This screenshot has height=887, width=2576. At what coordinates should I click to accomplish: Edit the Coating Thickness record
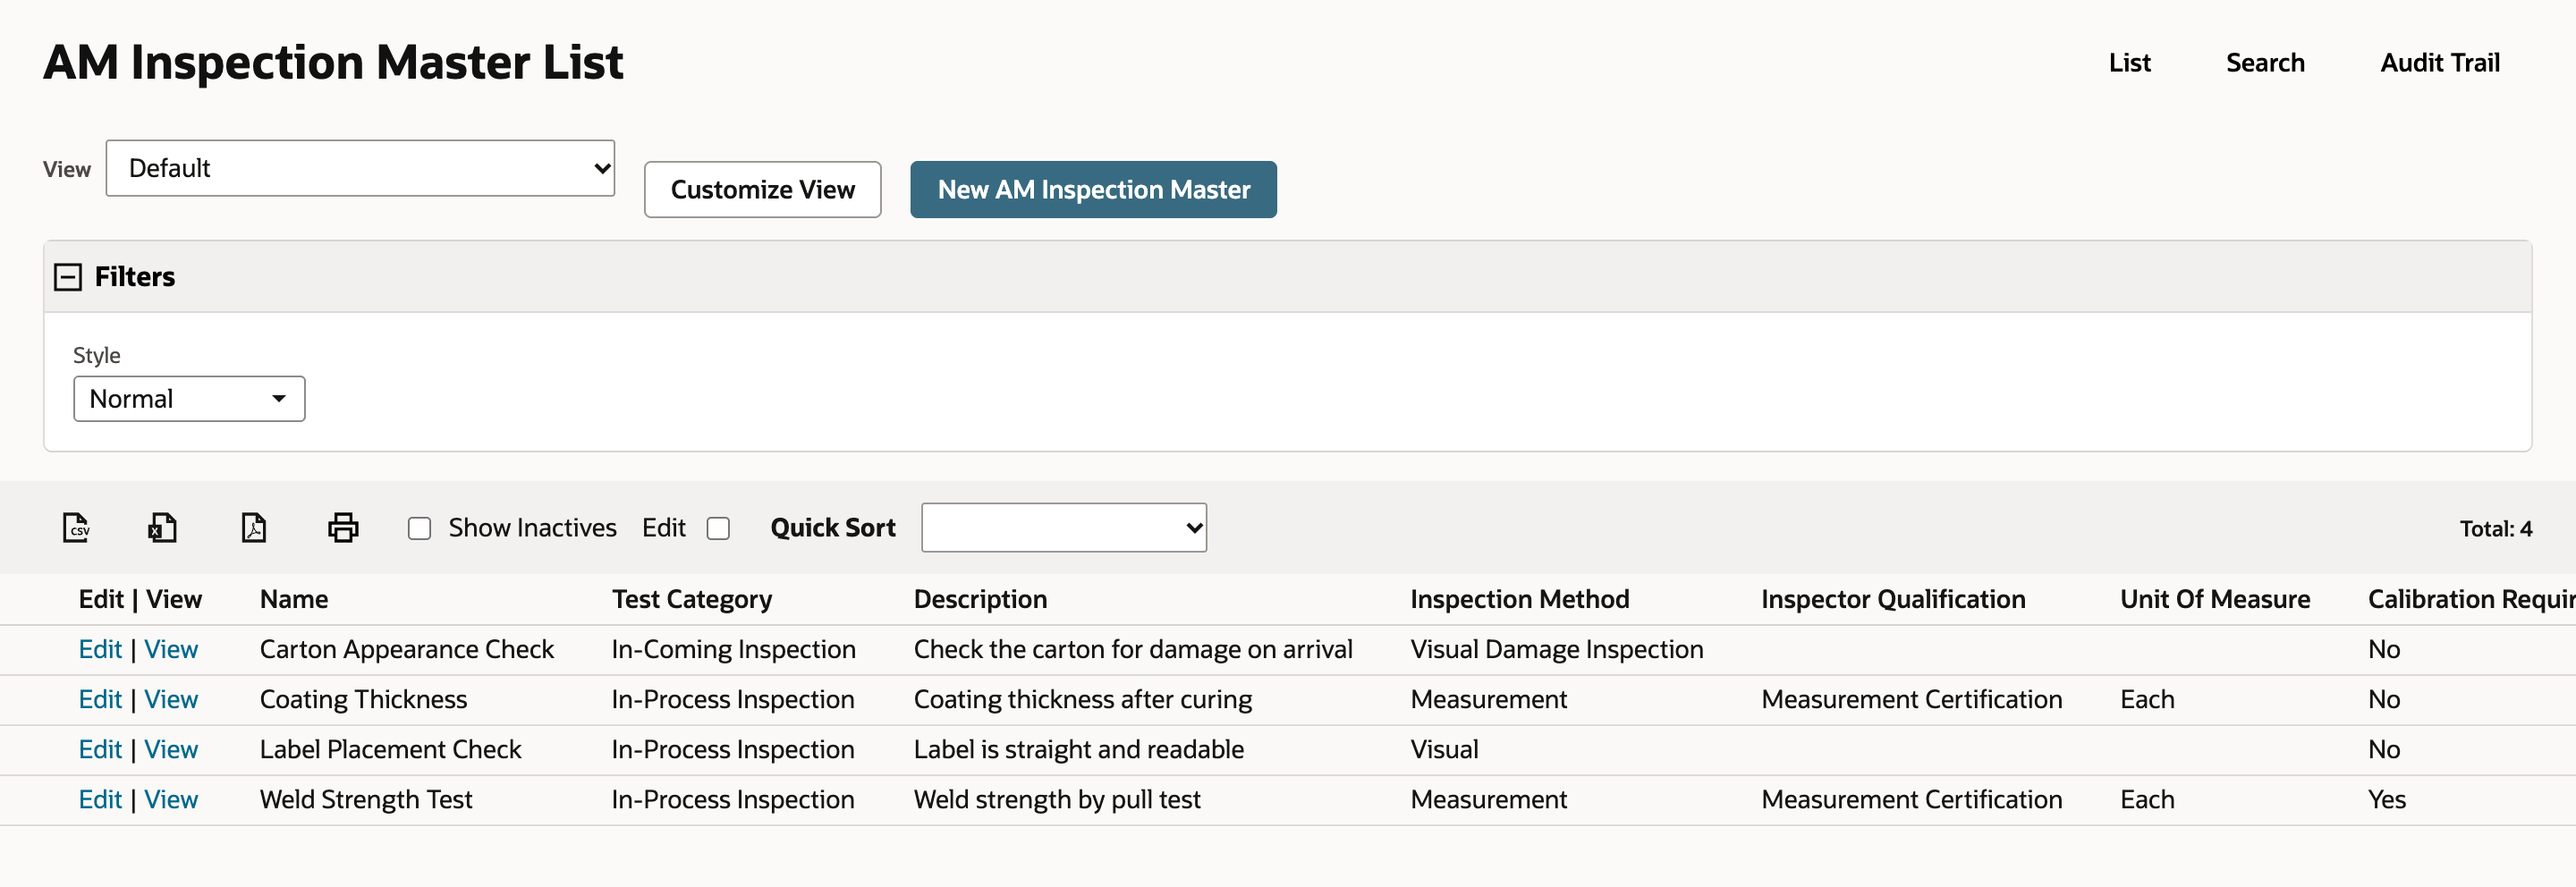tap(100, 700)
